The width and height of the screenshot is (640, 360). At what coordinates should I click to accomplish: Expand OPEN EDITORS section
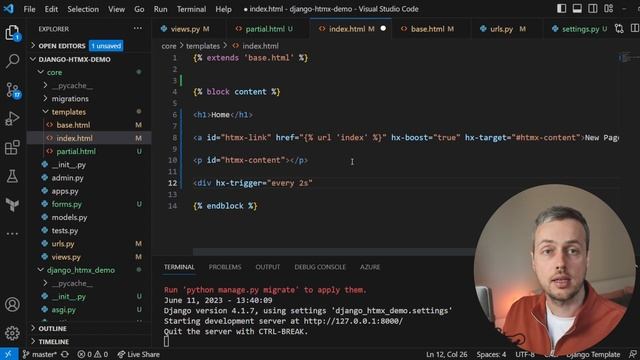point(89,46)
